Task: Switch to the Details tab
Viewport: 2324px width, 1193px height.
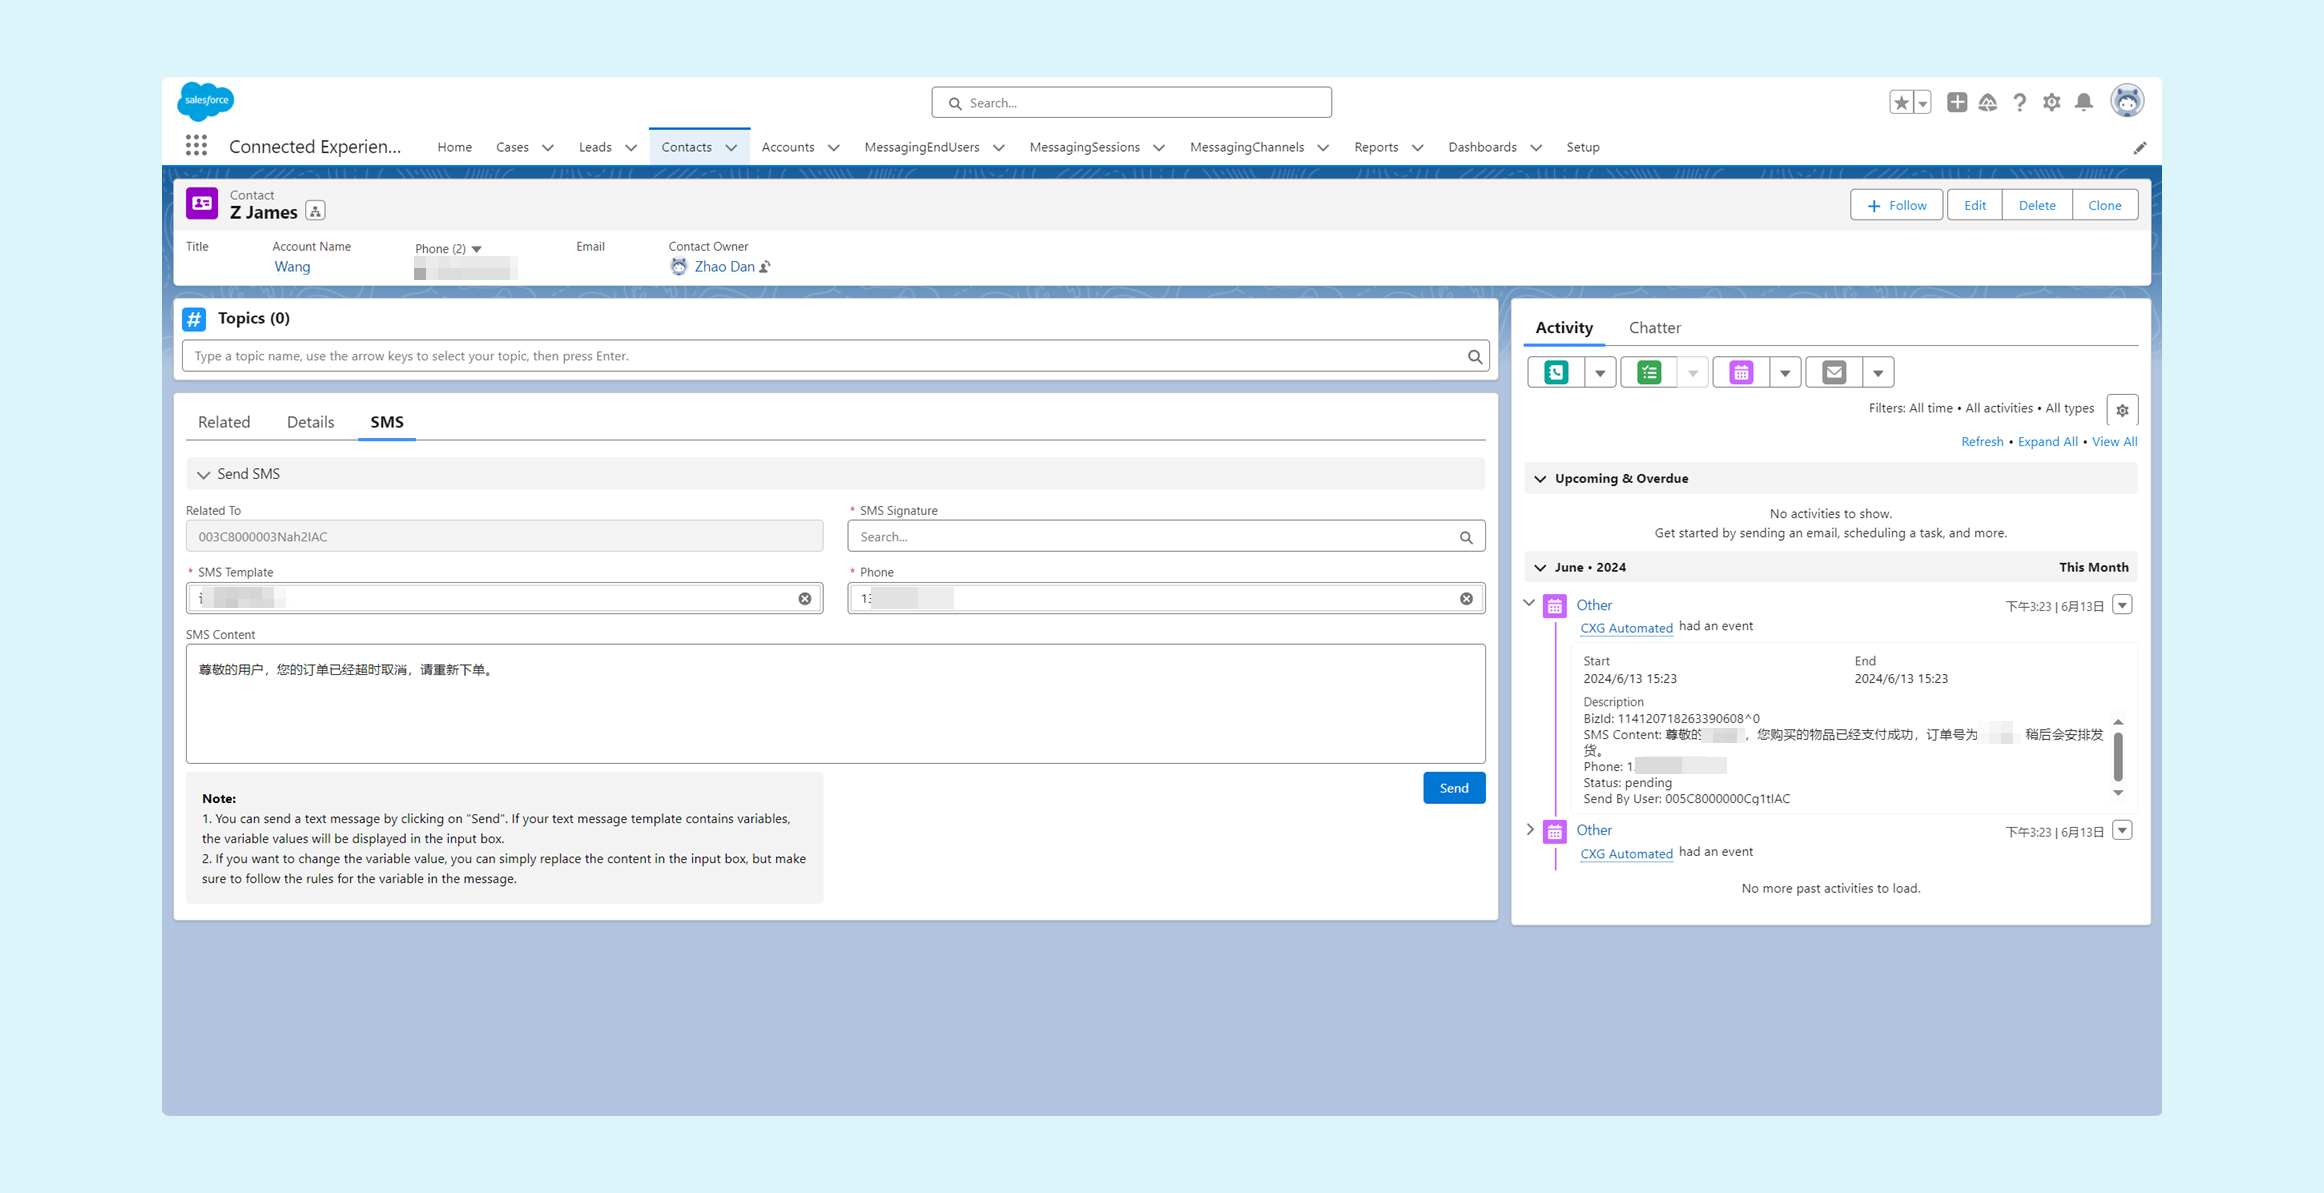Action: click(310, 422)
